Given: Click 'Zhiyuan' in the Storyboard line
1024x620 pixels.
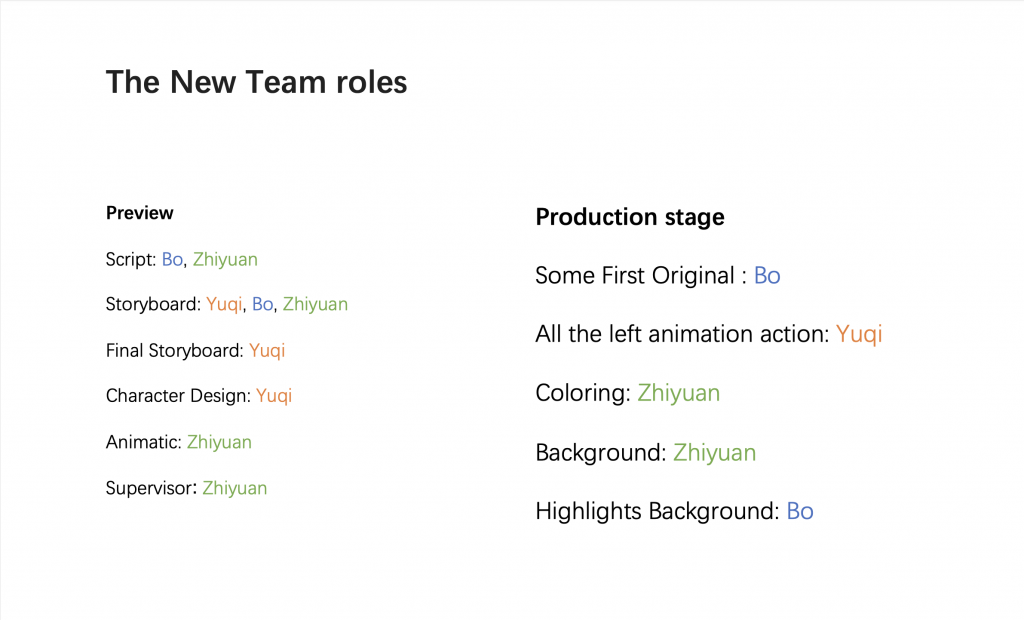Looking at the screenshot, I should click(x=315, y=304).
